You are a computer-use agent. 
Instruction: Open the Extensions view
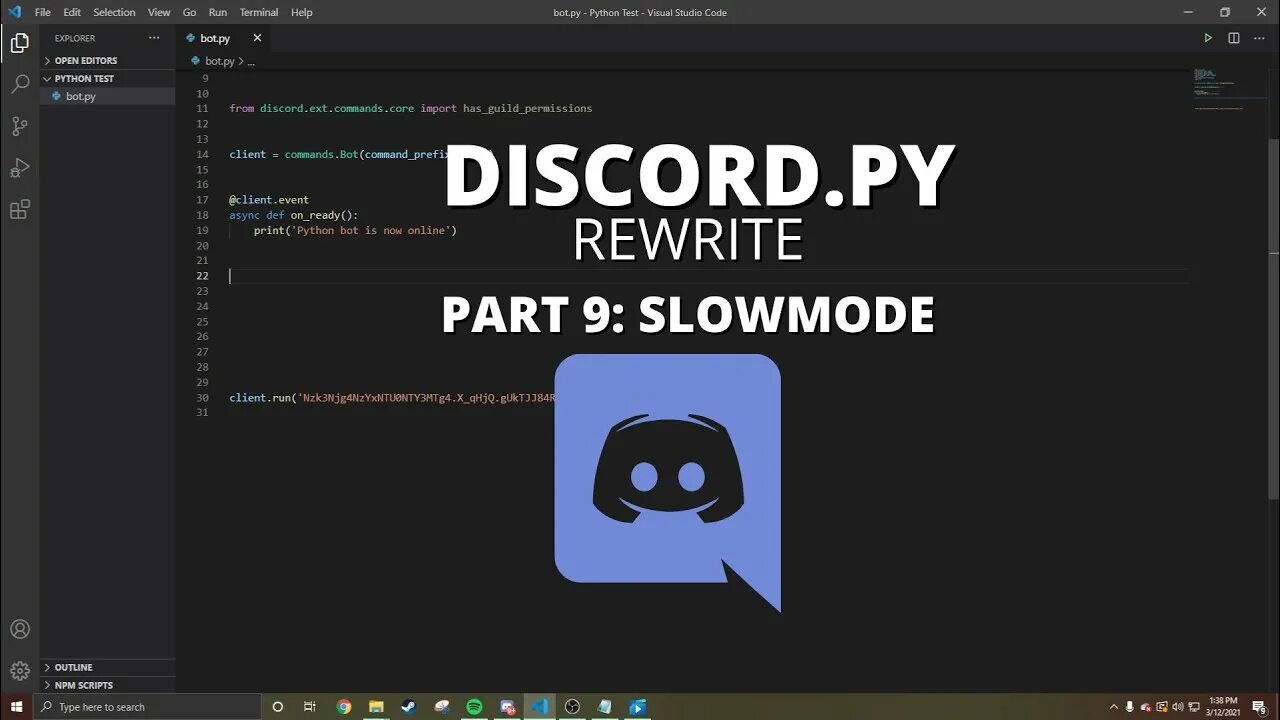click(19, 209)
